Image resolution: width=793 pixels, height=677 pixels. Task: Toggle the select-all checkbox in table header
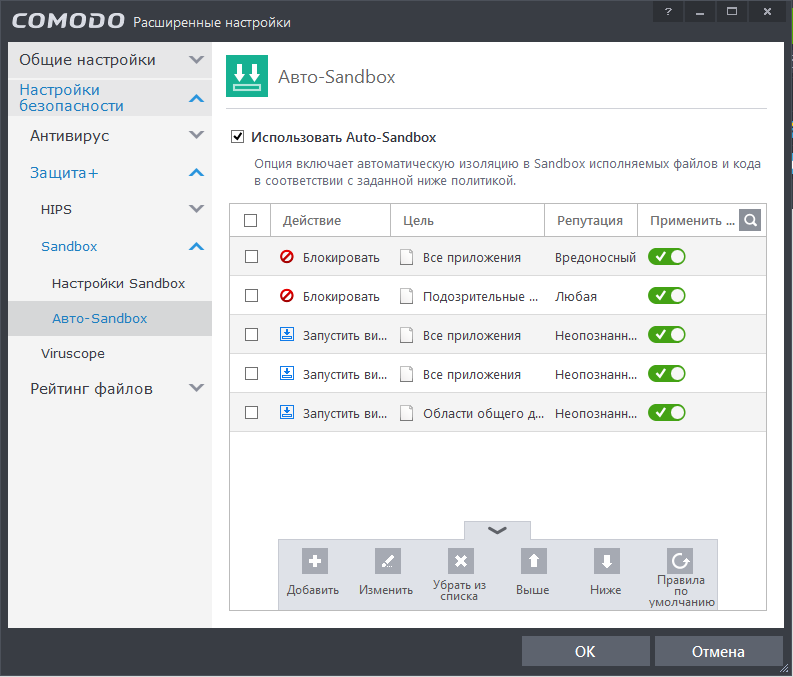[250, 220]
